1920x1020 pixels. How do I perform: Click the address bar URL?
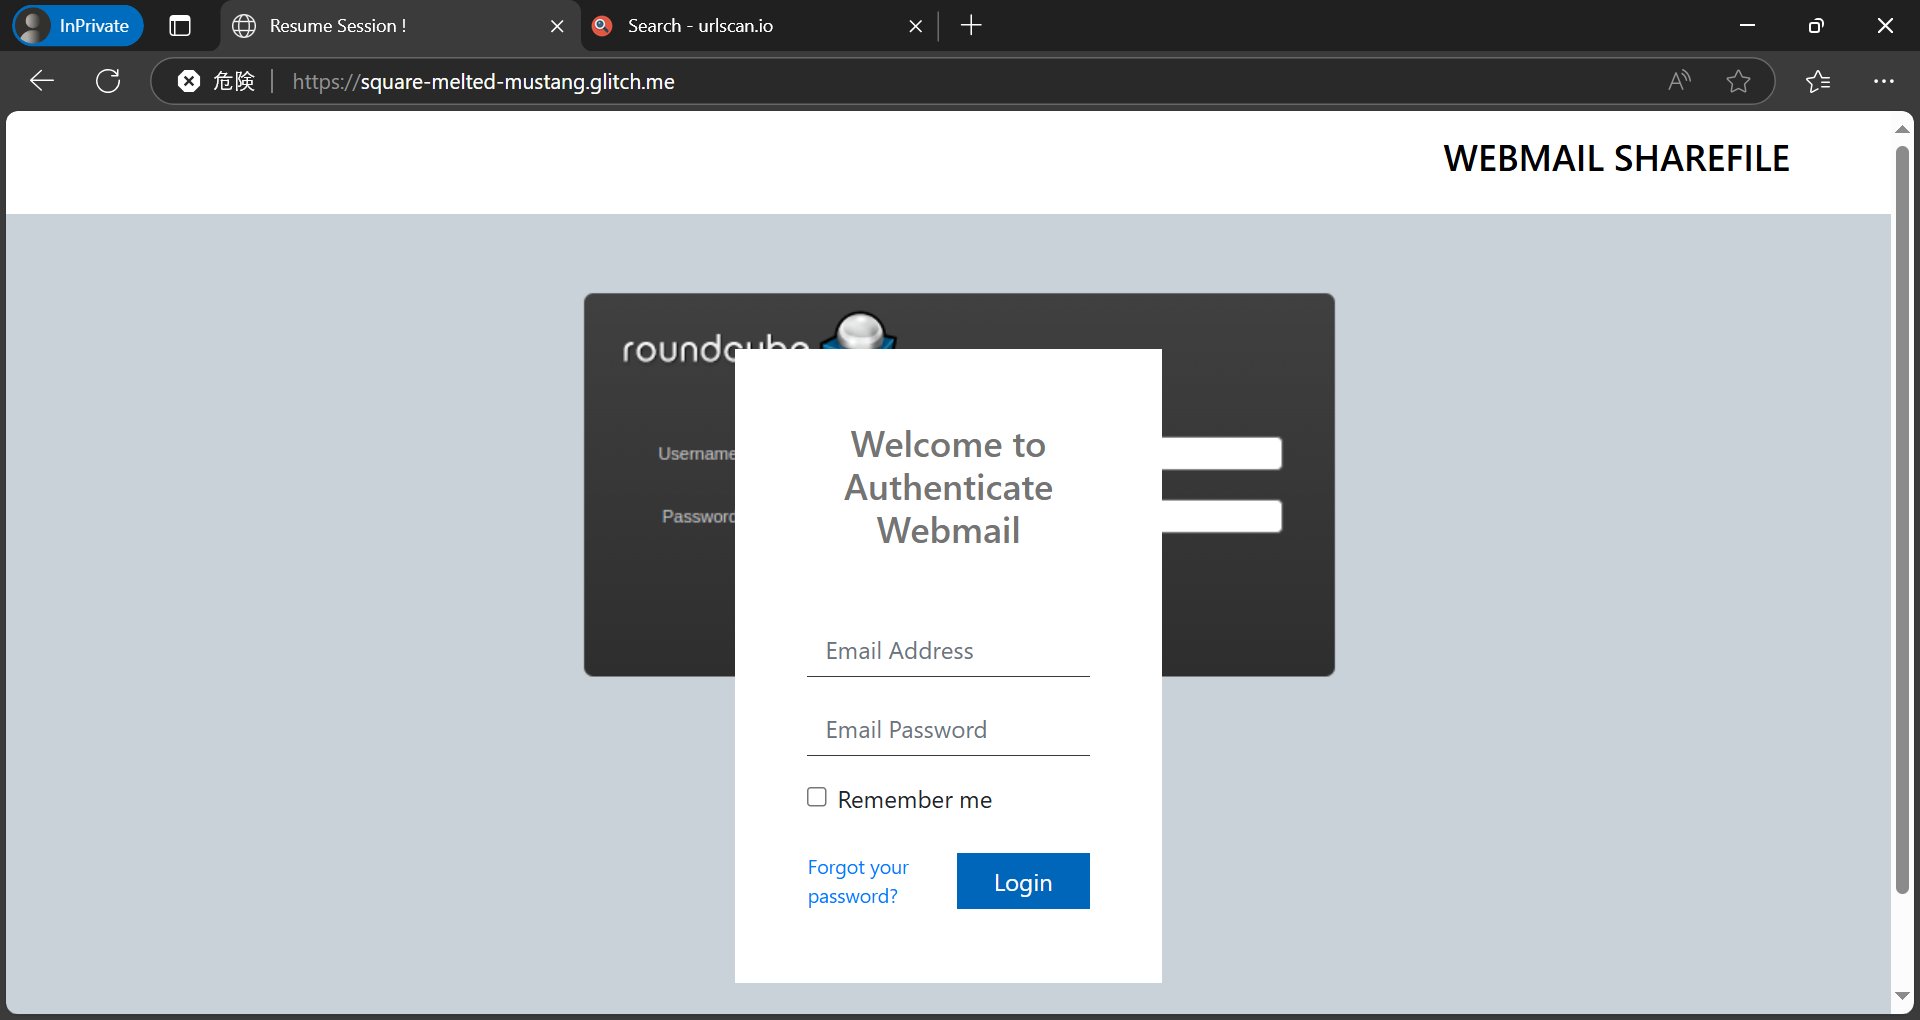point(483,81)
